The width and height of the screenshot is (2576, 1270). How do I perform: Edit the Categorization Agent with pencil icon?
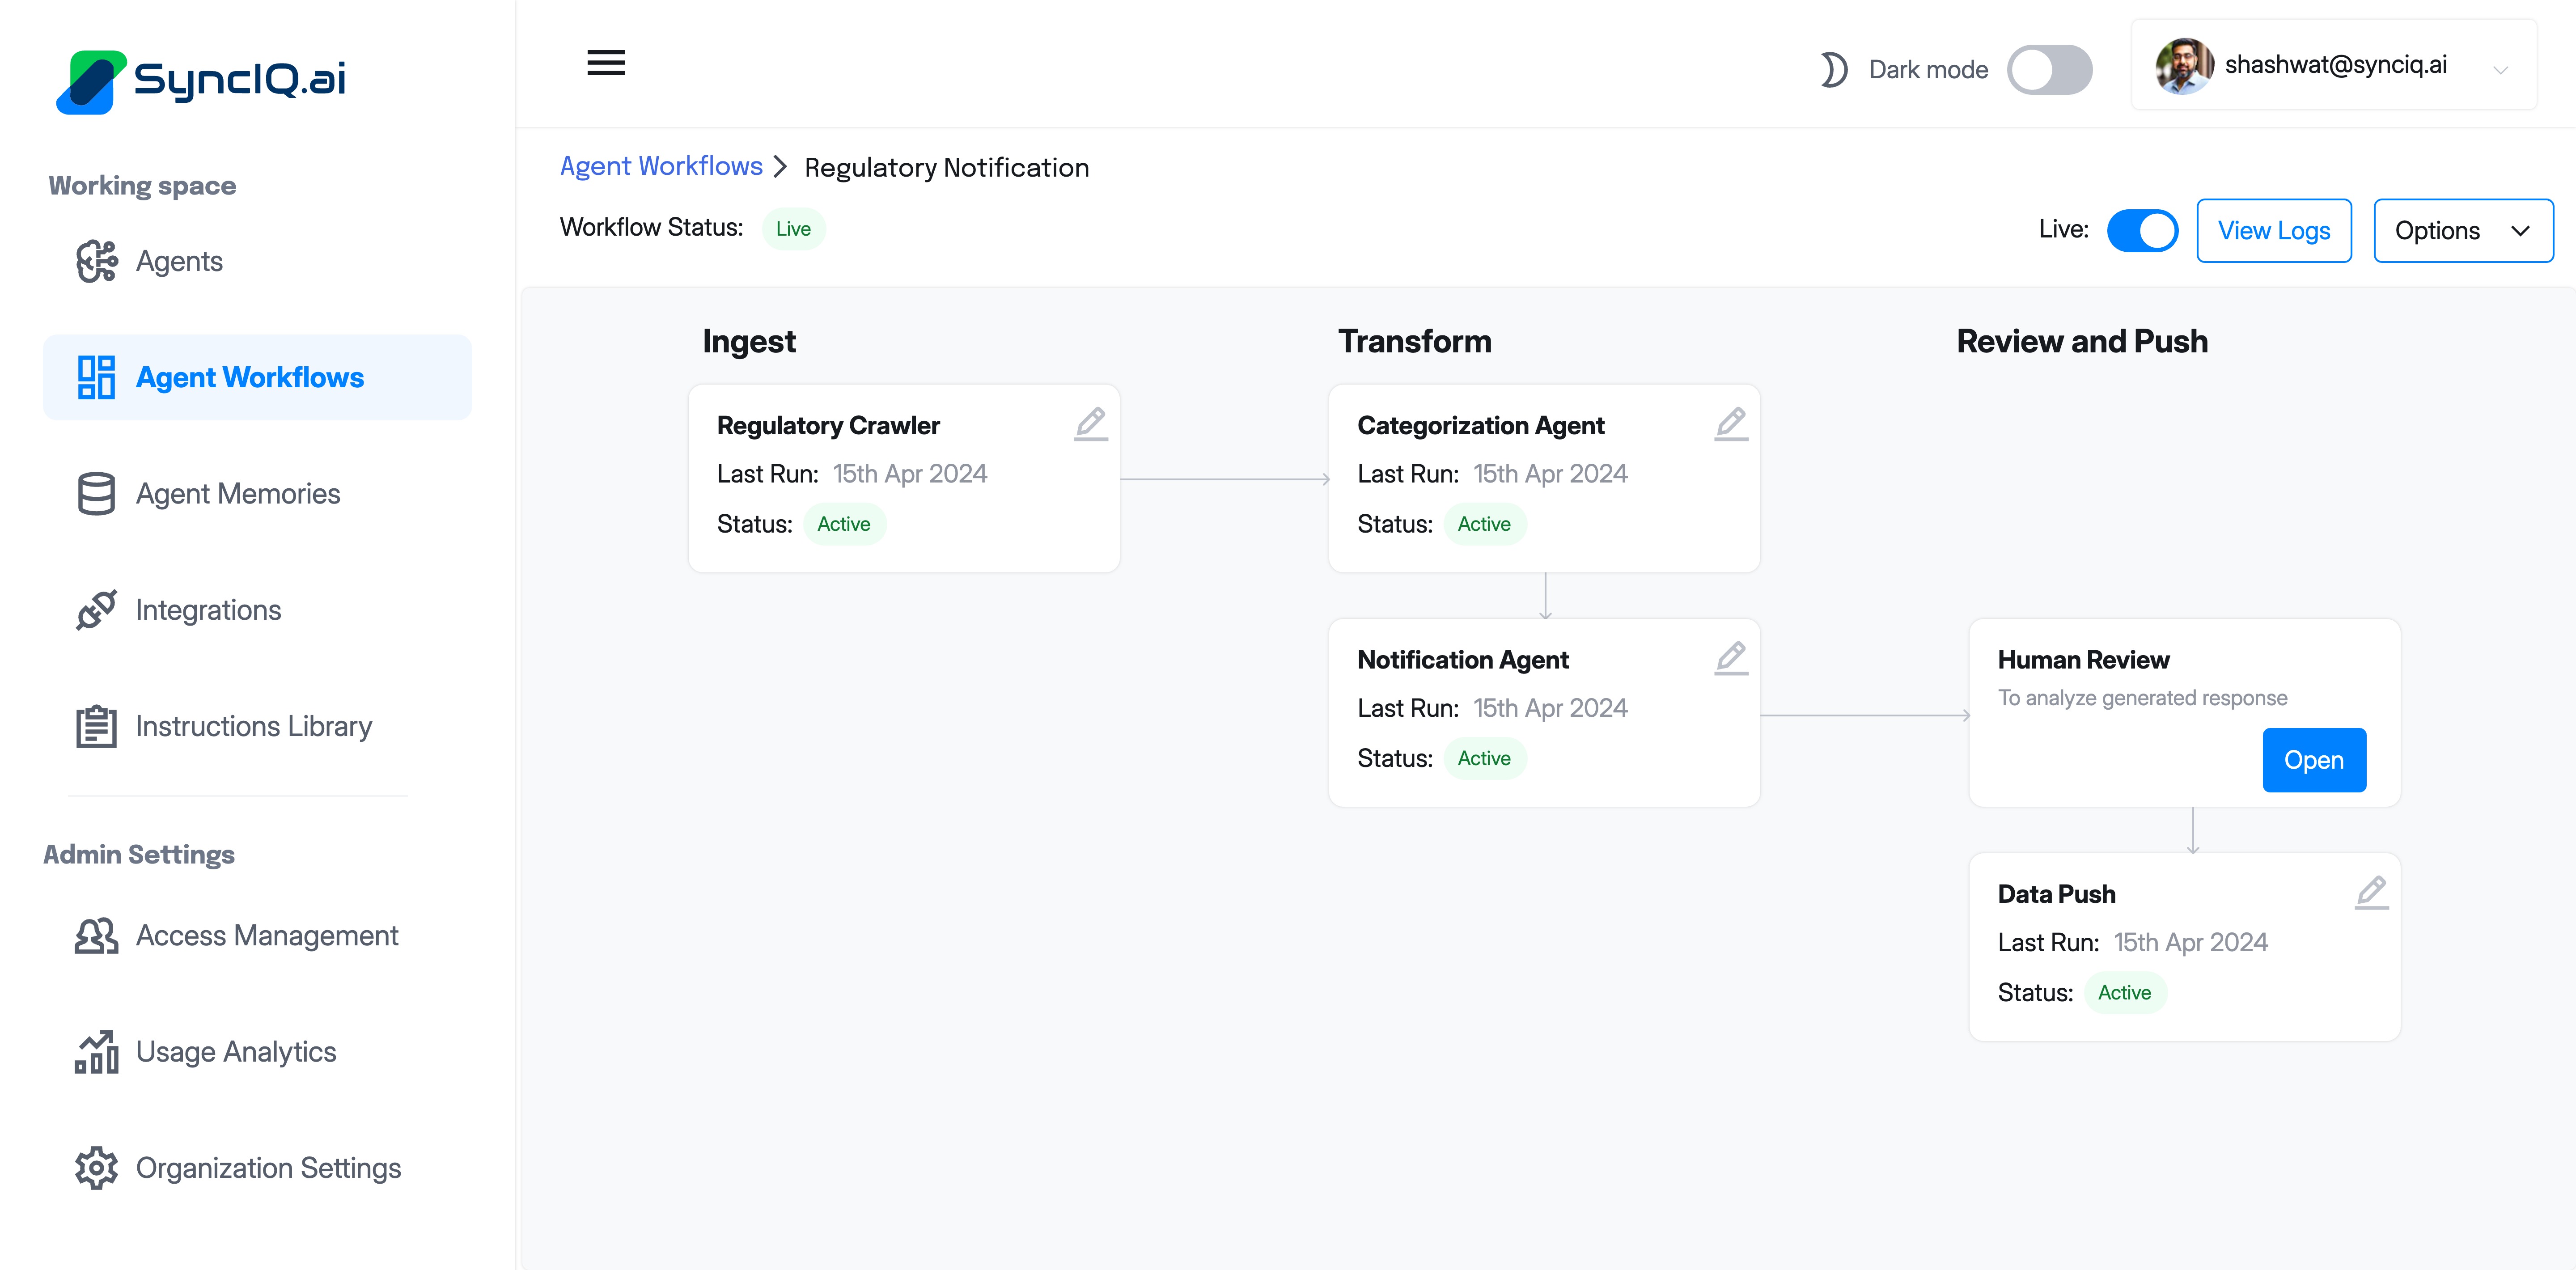[x=1731, y=424]
